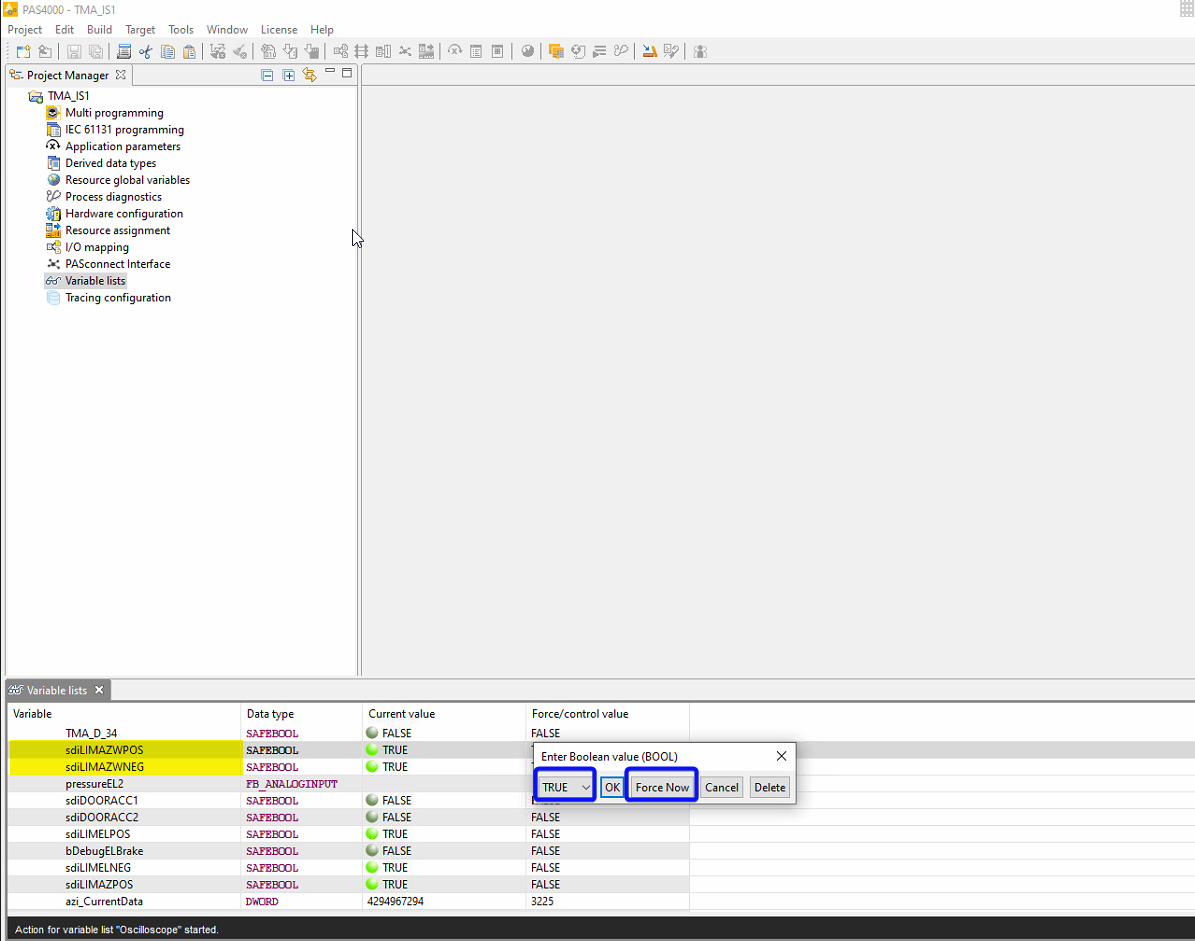Maximize the Project Manager panel

point(347,73)
